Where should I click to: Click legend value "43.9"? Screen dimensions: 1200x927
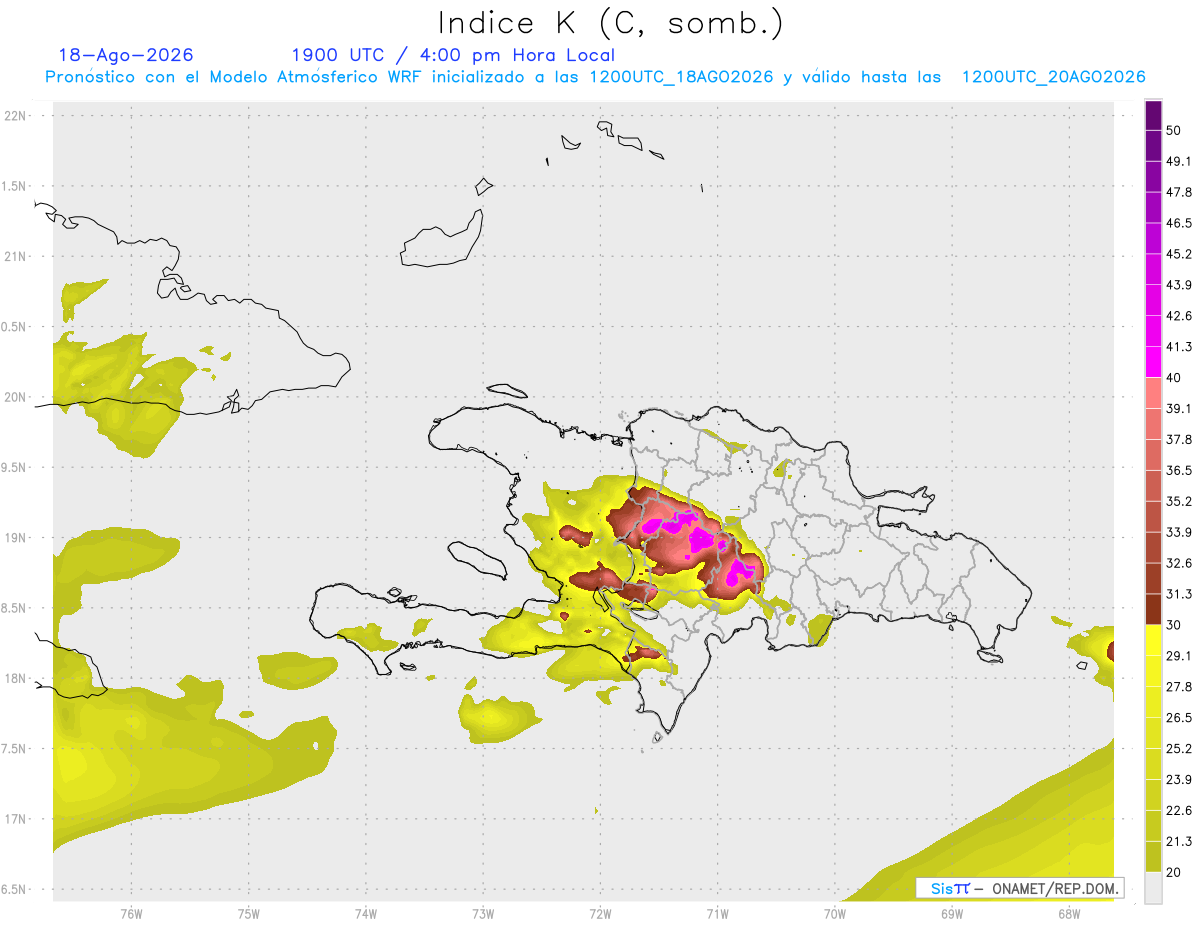point(1178,285)
